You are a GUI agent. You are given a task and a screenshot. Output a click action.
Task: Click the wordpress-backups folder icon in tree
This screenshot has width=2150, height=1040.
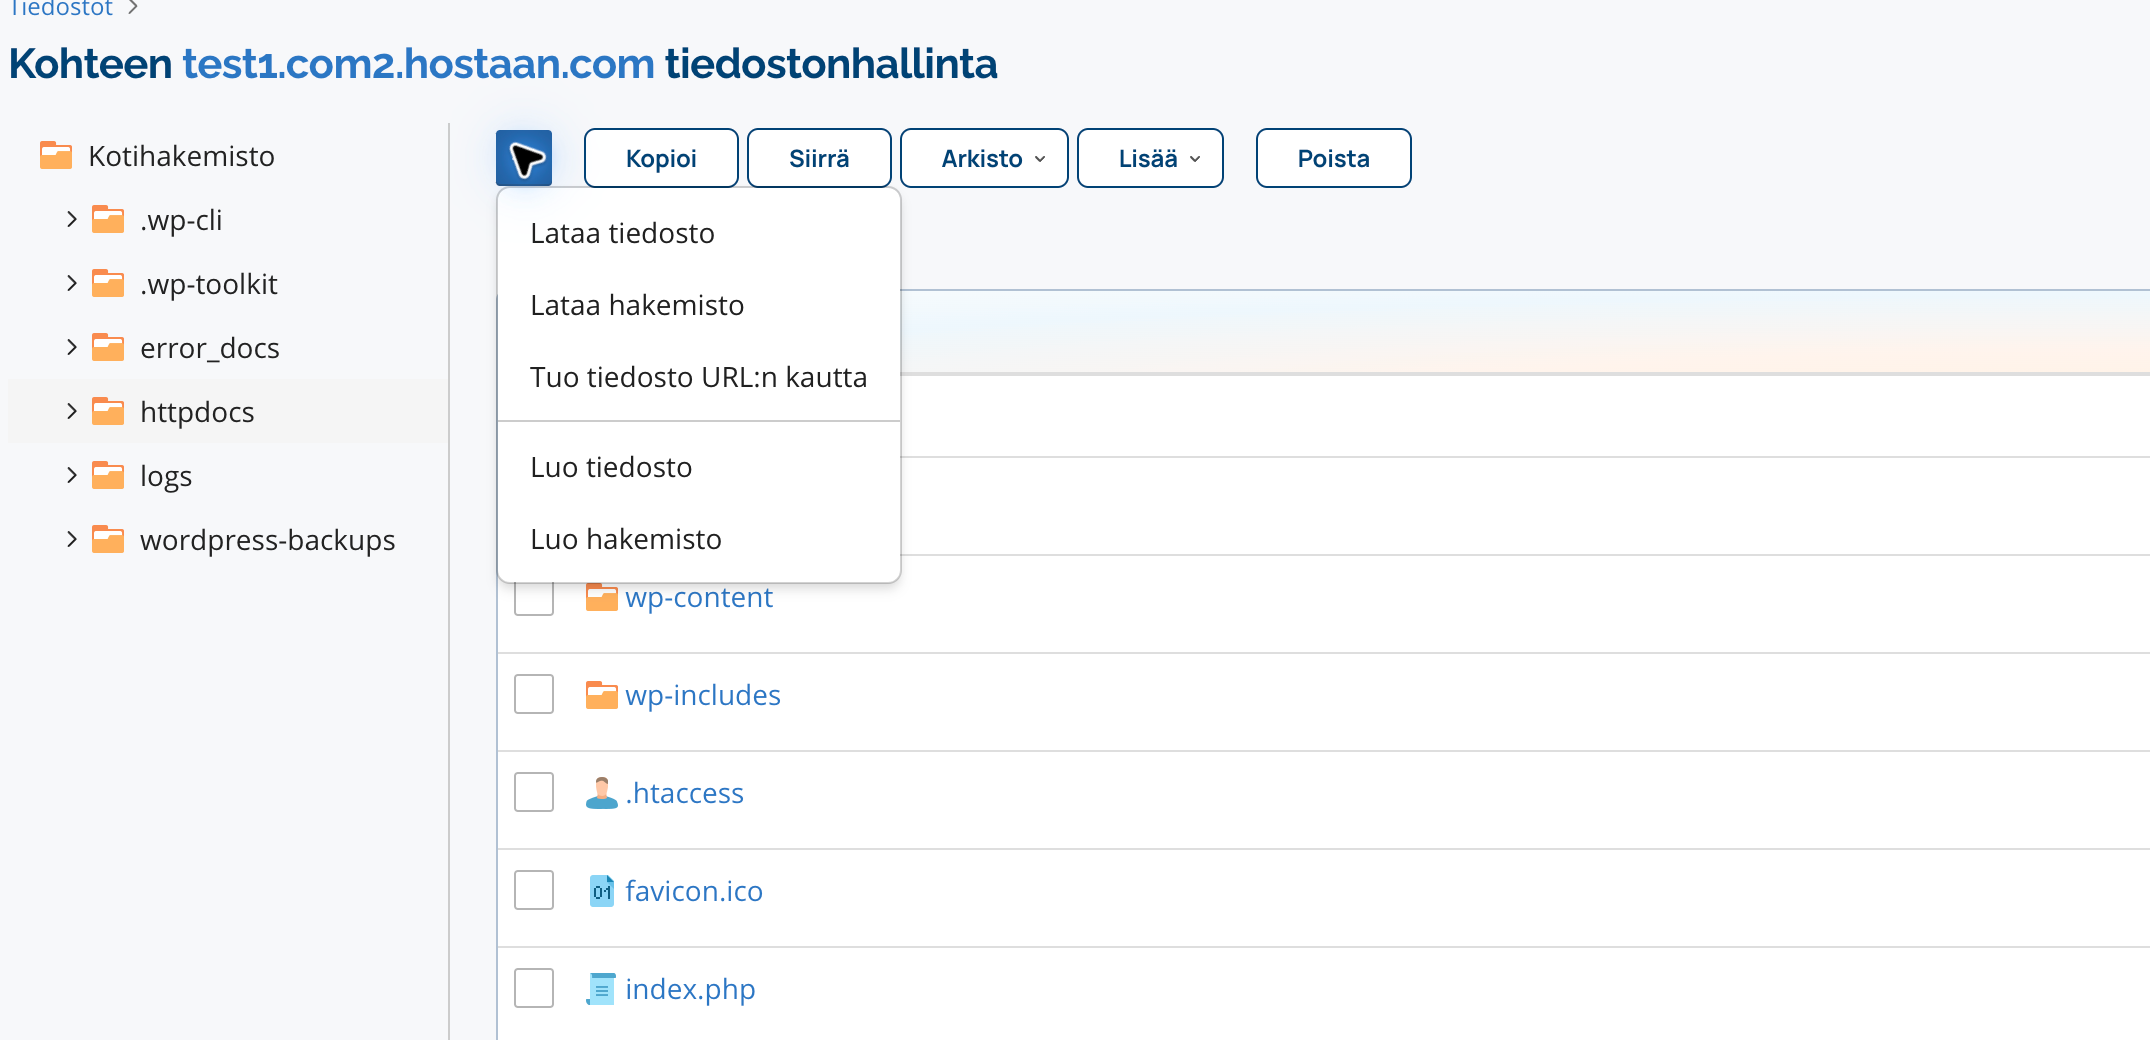(108, 539)
